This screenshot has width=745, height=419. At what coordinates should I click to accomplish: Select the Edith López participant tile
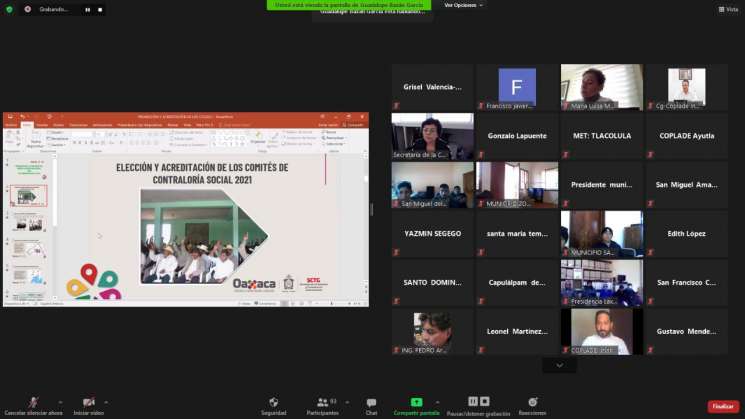[686, 233]
